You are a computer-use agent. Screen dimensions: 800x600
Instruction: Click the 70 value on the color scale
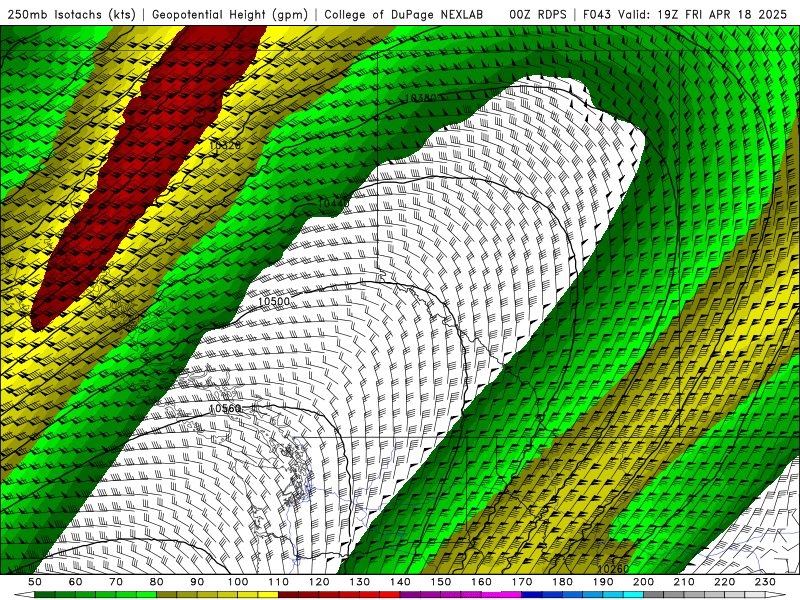coord(116,582)
